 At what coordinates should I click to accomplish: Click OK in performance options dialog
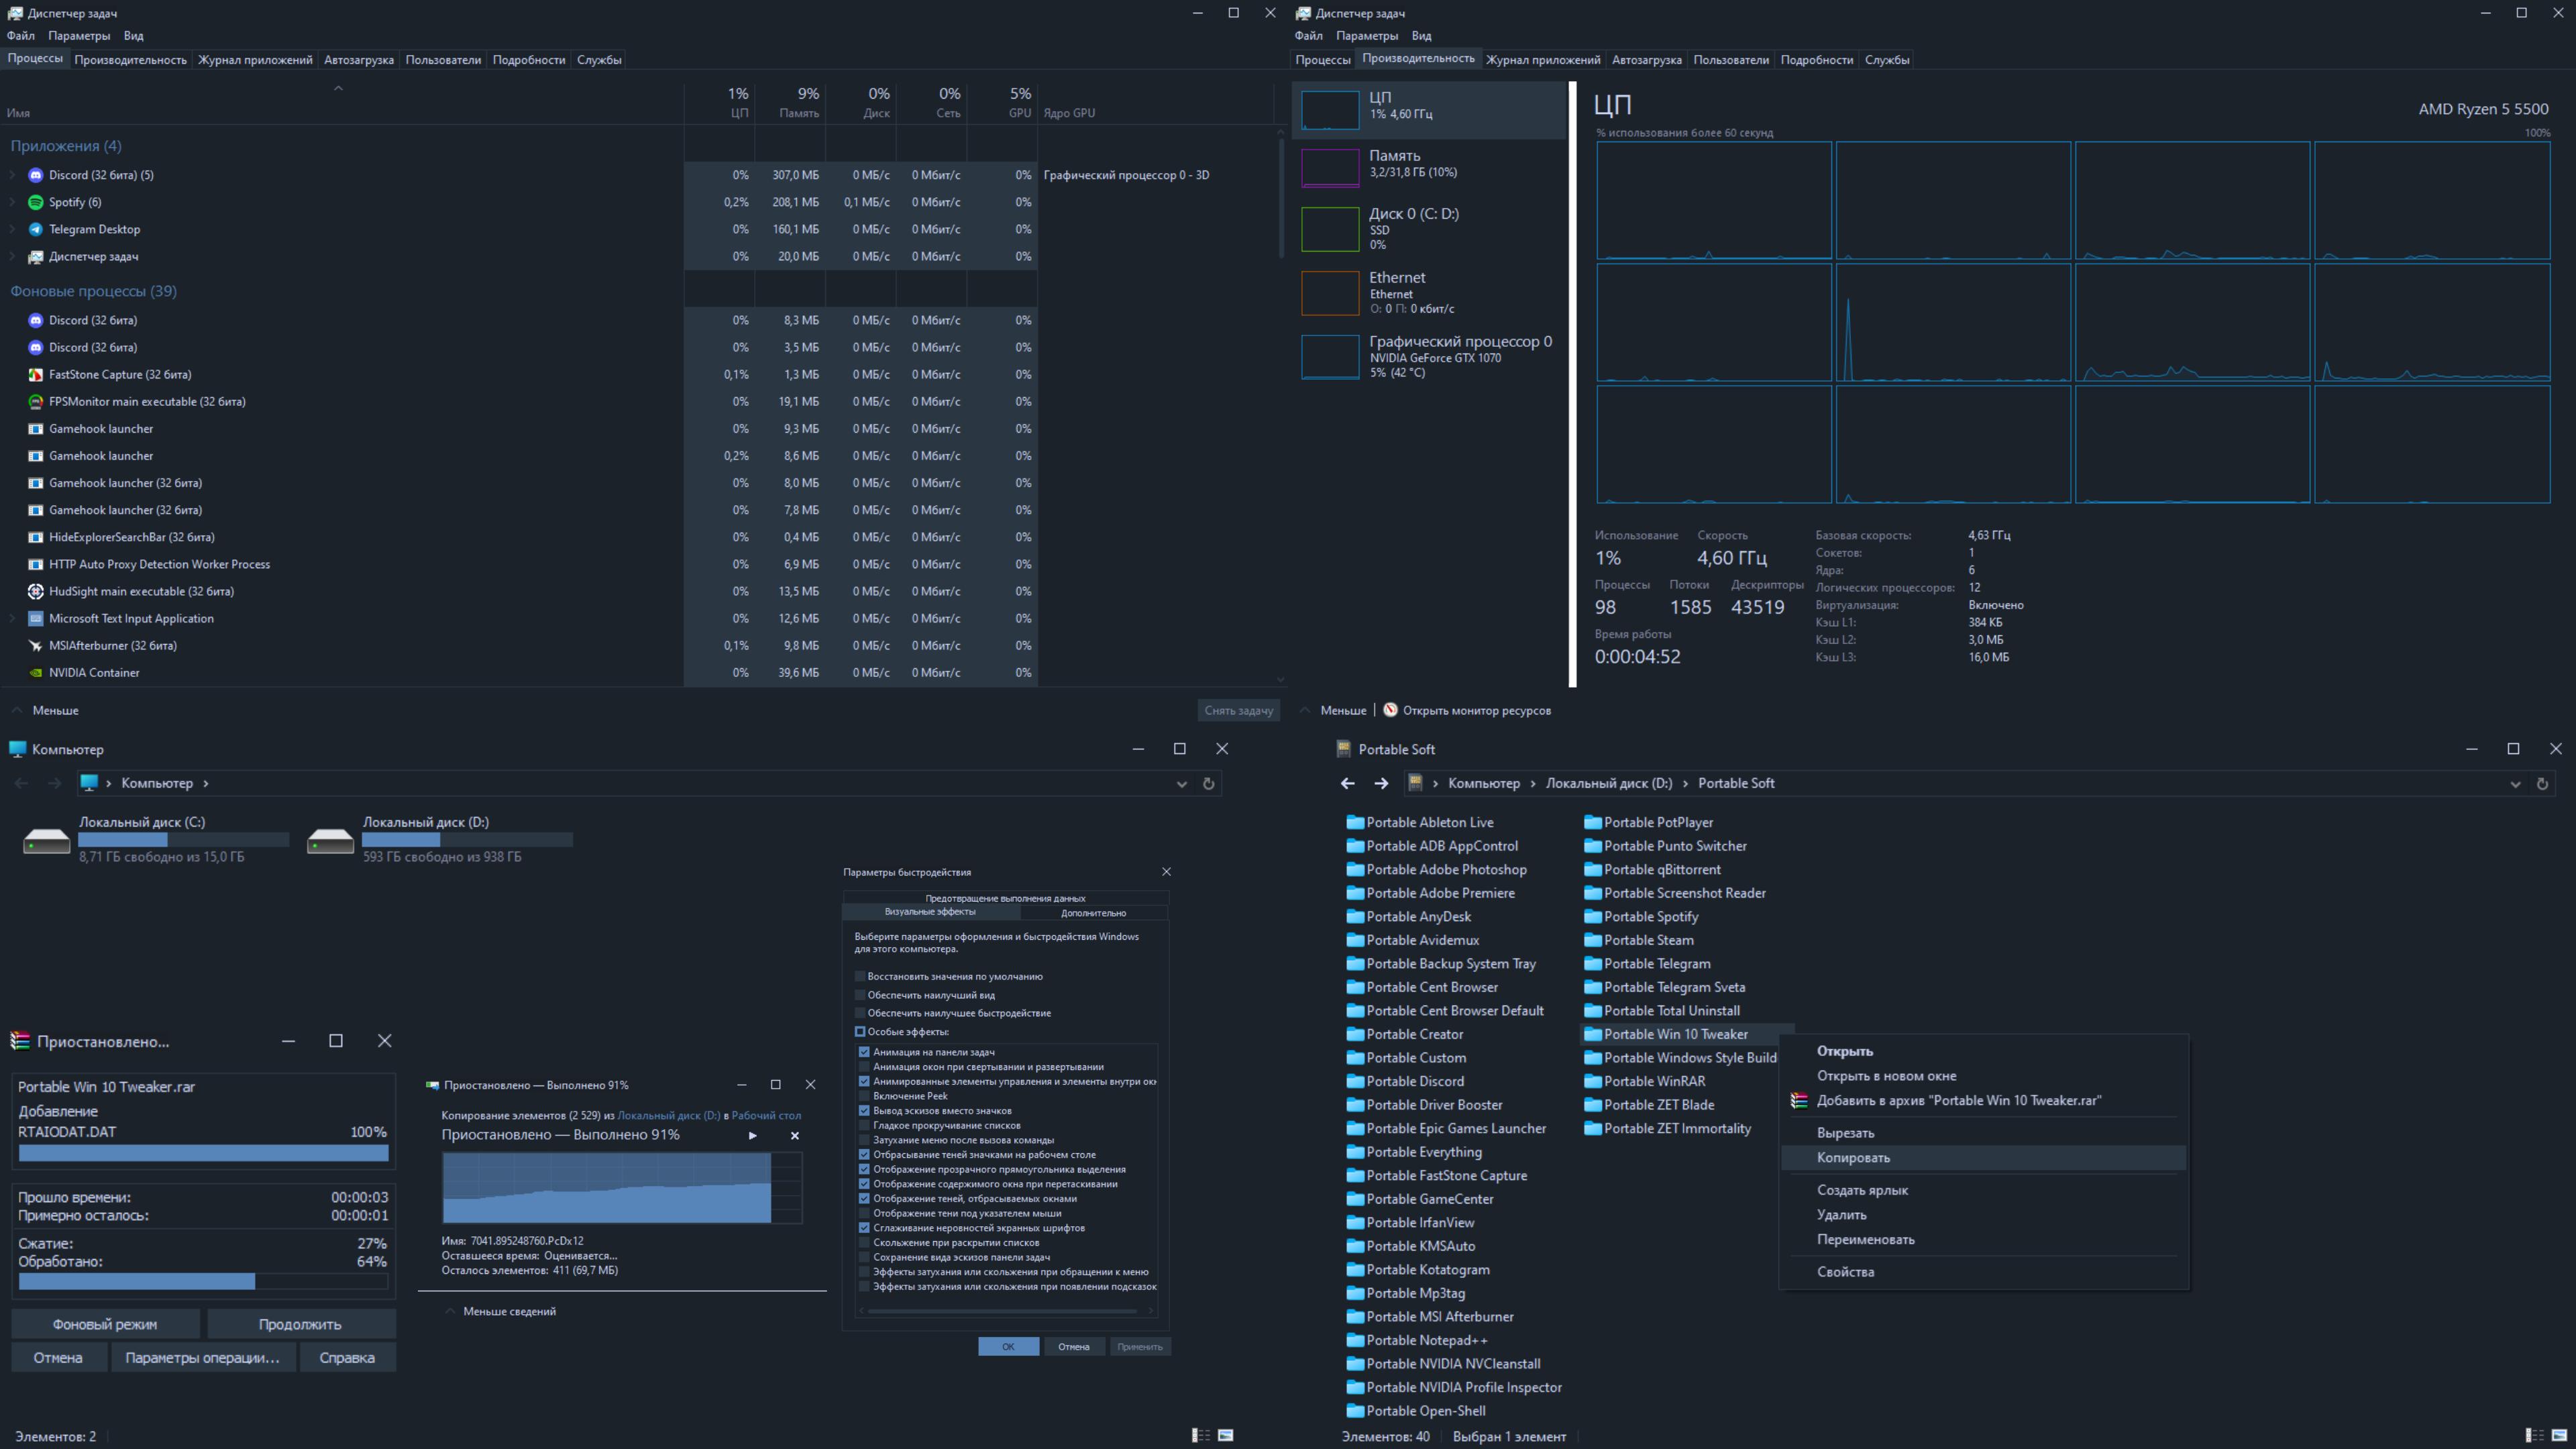pyautogui.click(x=1008, y=1346)
